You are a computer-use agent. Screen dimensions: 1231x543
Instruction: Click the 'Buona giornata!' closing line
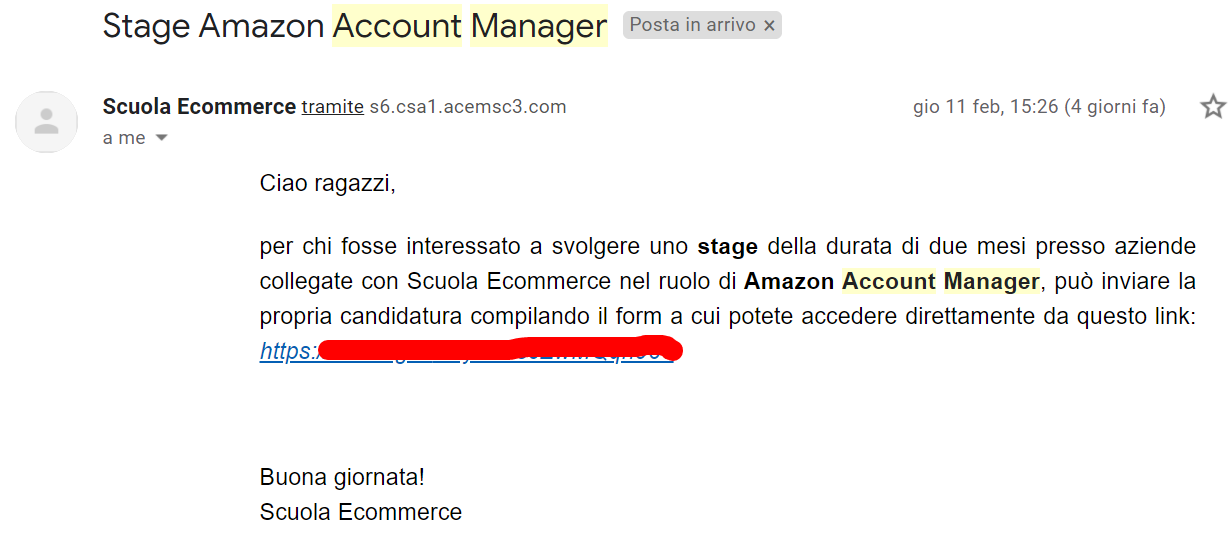coord(342,477)
